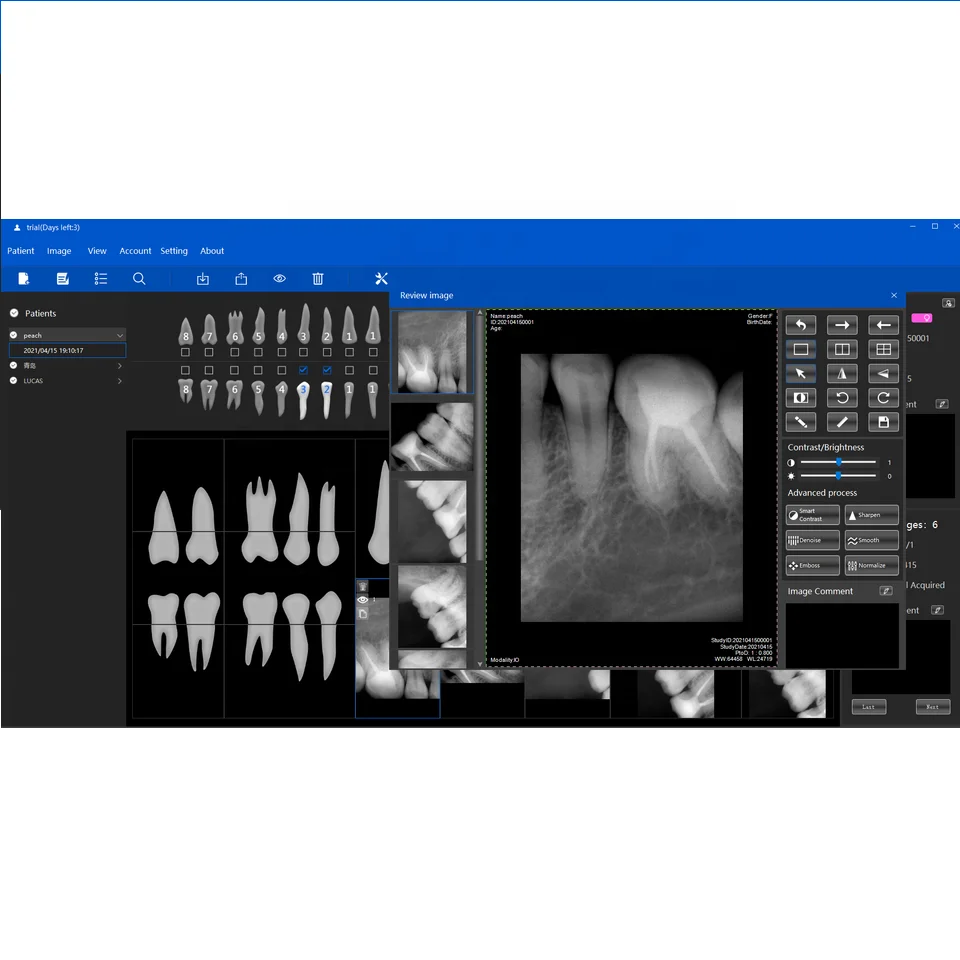Close the Review image dialog

pyautogui.click(x=894, y=295)
